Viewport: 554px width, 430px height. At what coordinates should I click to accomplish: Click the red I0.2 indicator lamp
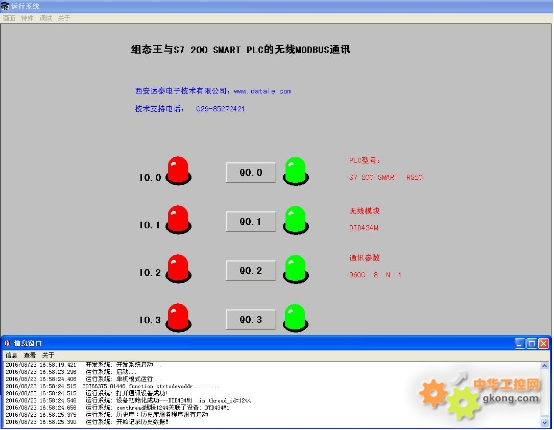[x=178, y=269]
